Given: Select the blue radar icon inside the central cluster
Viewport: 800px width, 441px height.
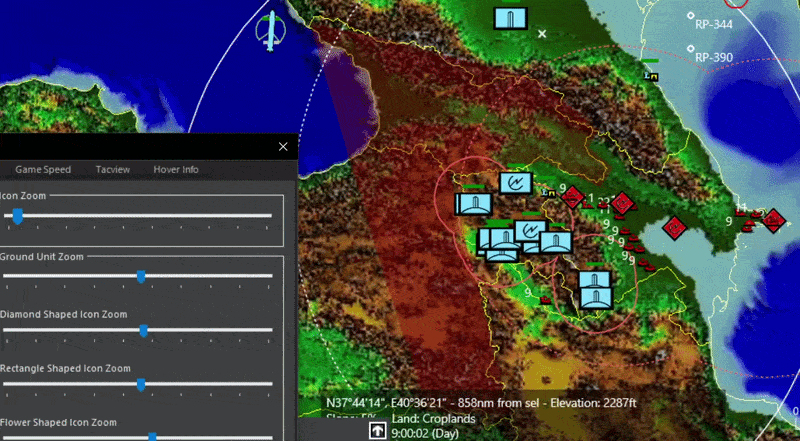Looking at the screenshot, I should 531,231.
